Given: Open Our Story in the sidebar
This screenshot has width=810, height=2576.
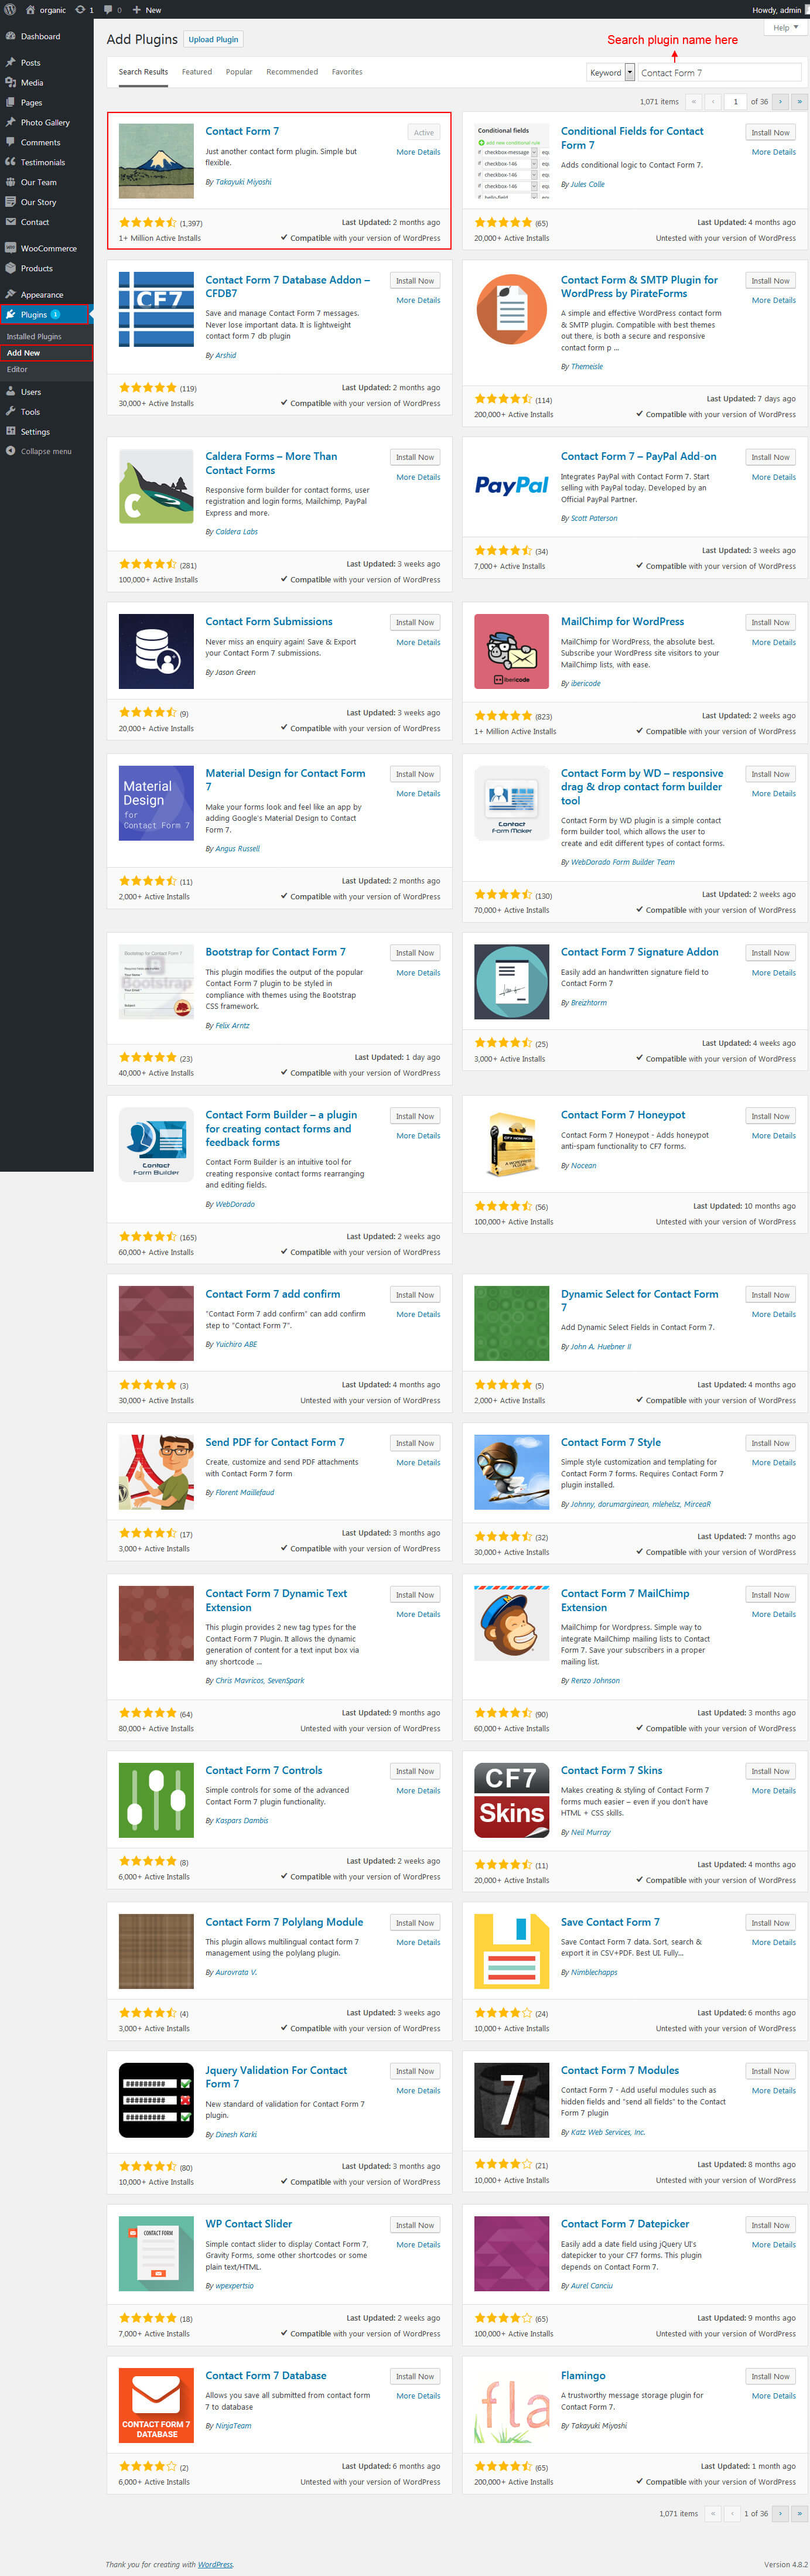Looking at the screenshot, I should point(39,202).
